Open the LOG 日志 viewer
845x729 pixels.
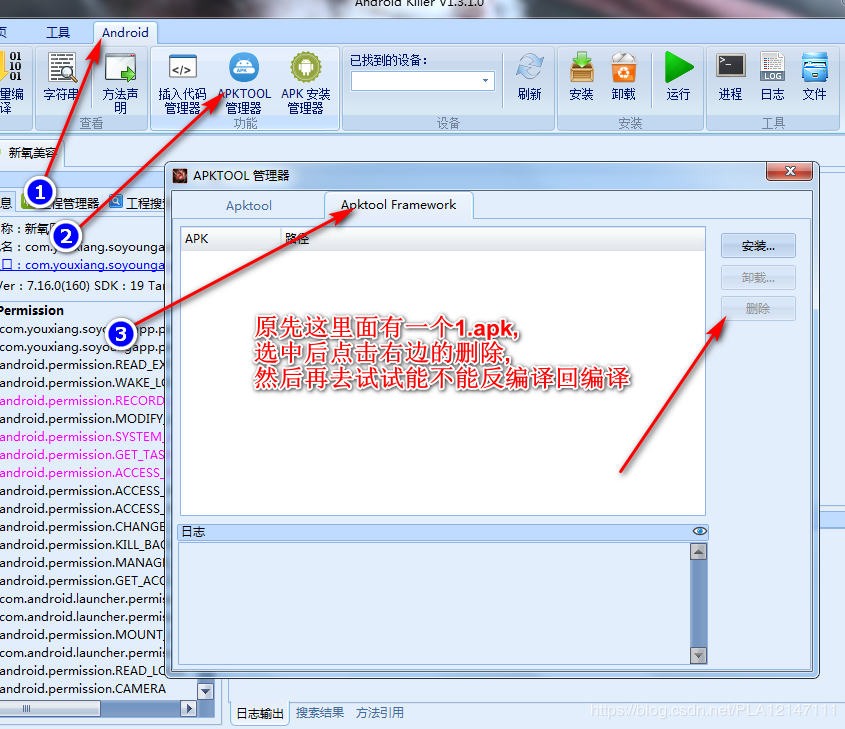click(771, 75)
